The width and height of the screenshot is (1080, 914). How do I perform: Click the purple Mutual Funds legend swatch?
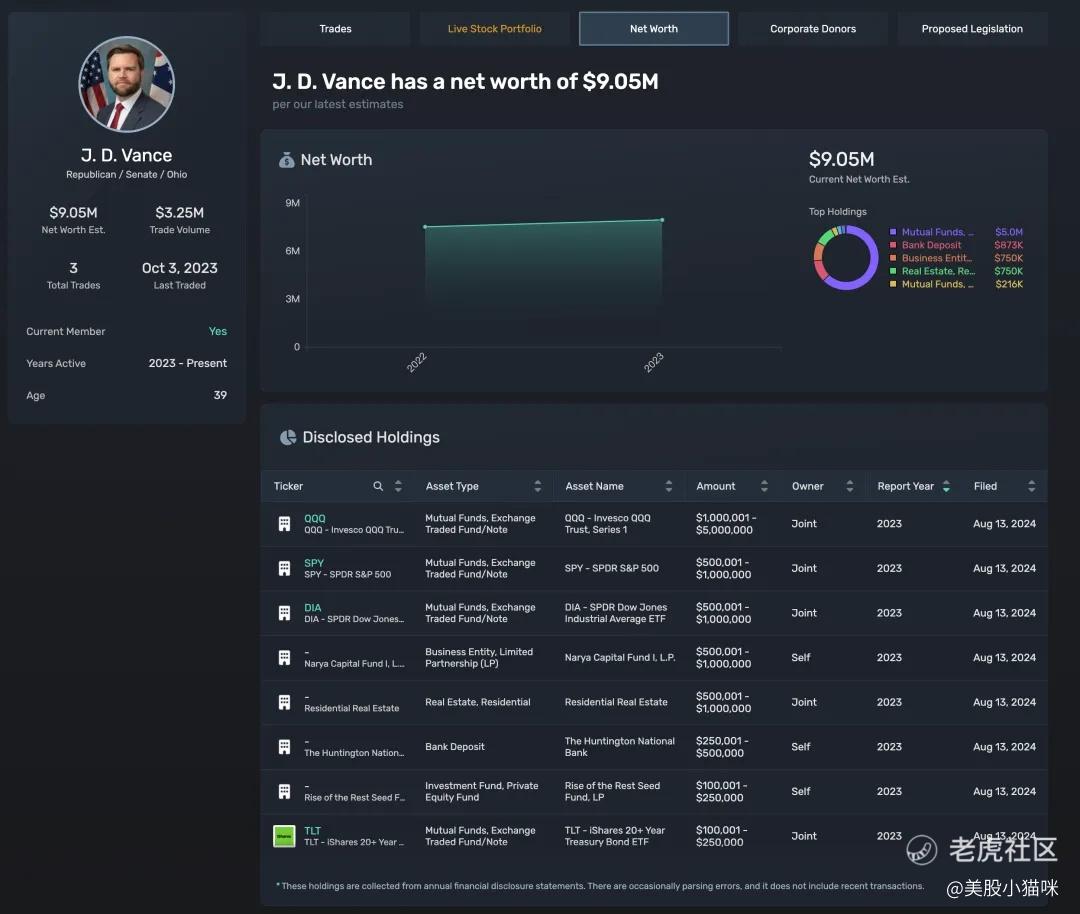(893, 232)
